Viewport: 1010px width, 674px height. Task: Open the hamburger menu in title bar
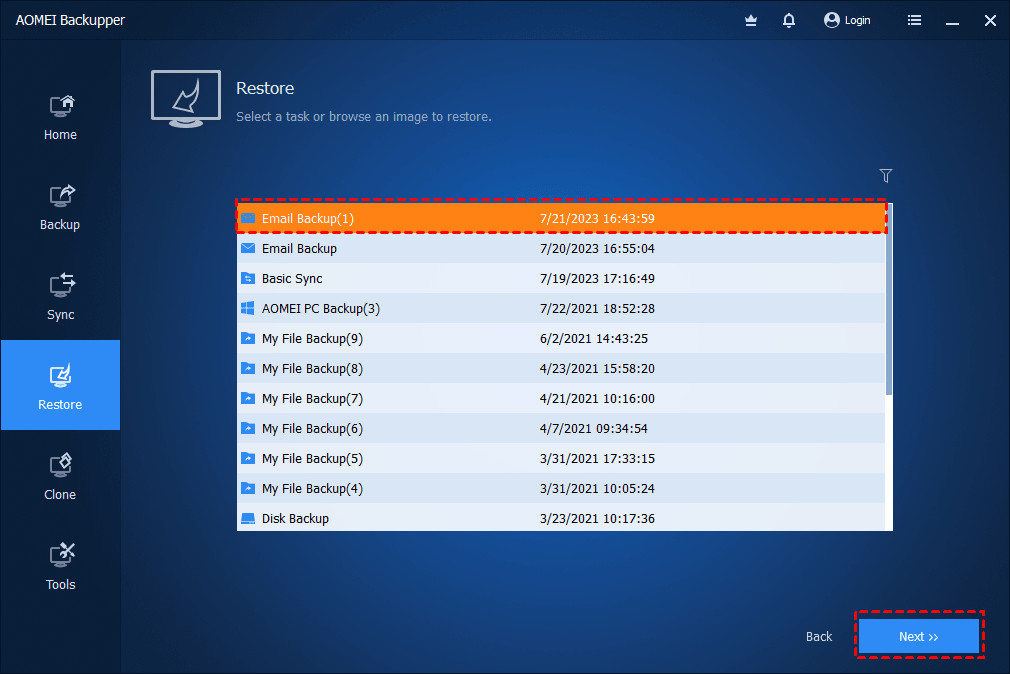click(x=914, y=21)
